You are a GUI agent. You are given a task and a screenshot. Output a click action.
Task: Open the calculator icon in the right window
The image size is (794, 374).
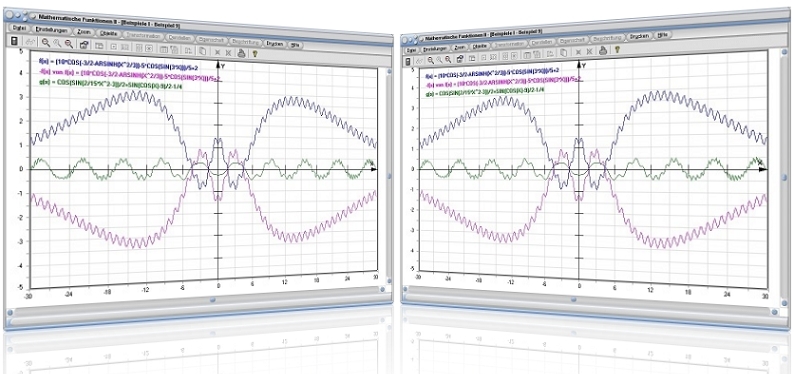pyautogui.click(x=408, y=61)
